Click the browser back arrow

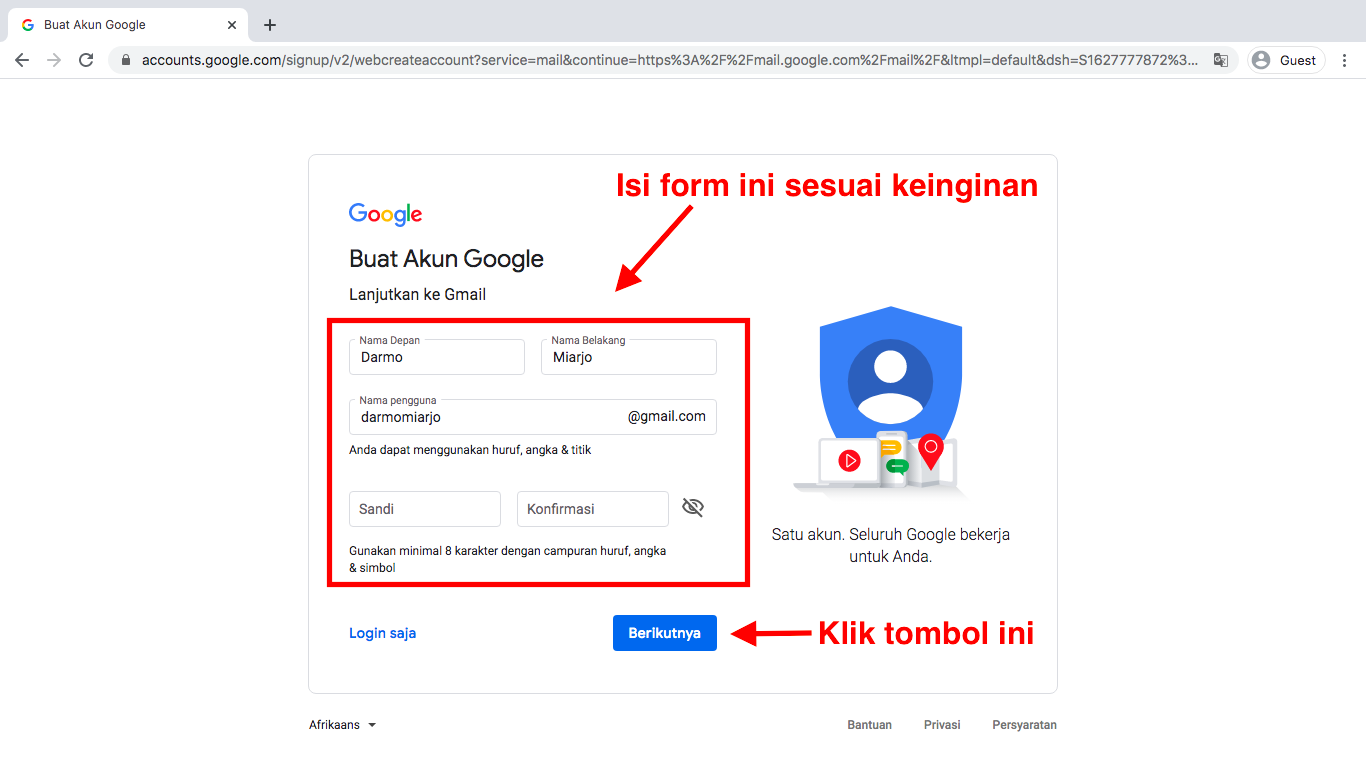[22, 60]
